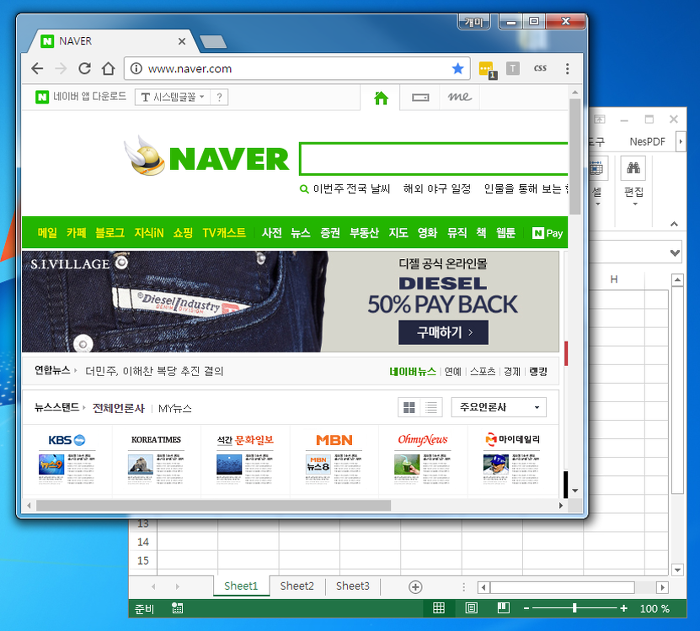Open 메일 in Naver green menu
Image resolution: width=700 pixels, height=631 pixels.
pyautogui.click(x=47, y=233)
